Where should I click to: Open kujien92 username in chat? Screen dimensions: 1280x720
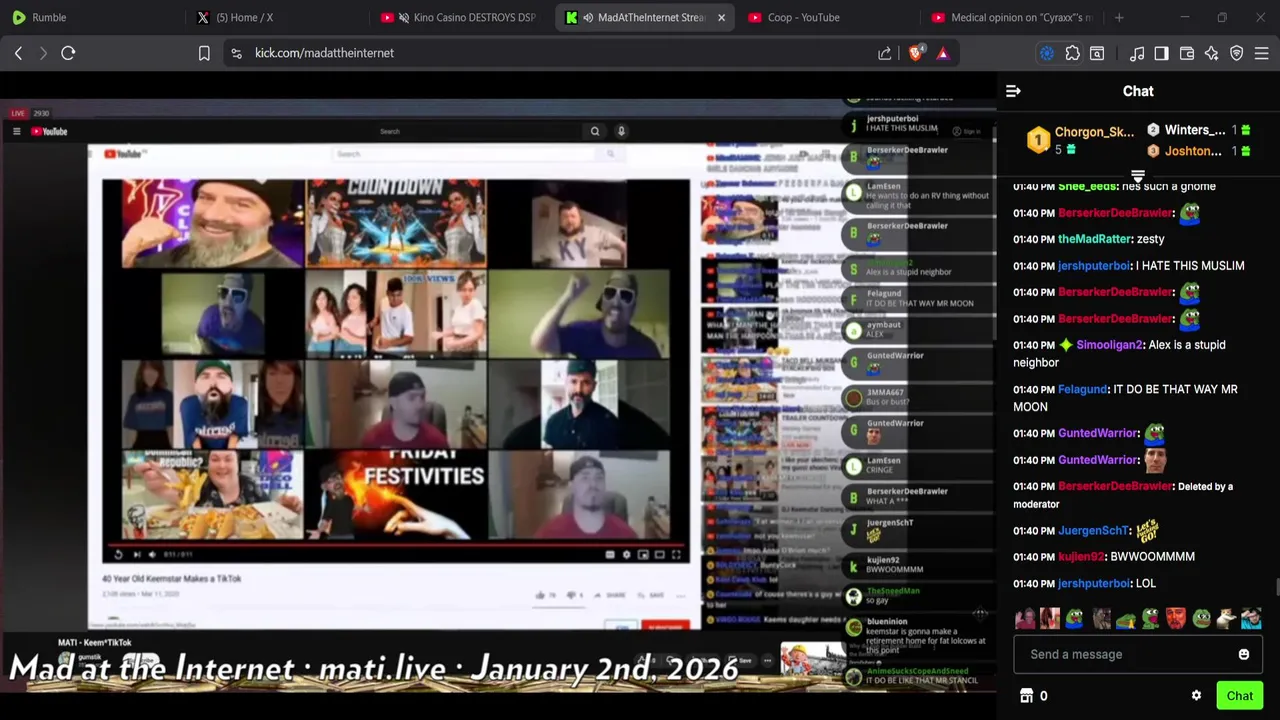pyautogui.click(x=1081, y=557)
